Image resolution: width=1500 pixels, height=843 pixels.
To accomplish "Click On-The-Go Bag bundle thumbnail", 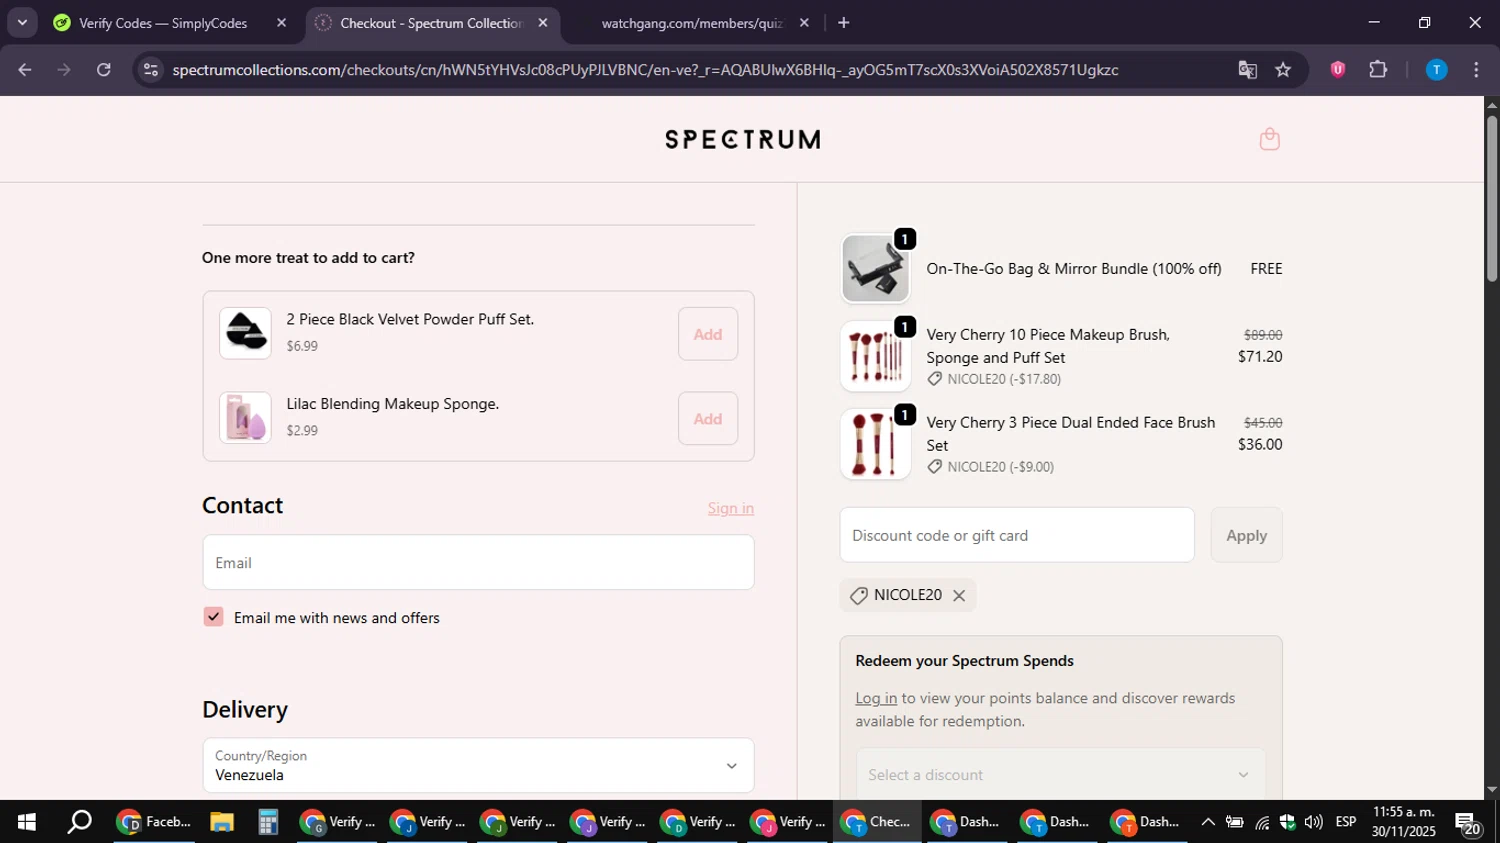I will pyautogui.click(x=875, y=268).
